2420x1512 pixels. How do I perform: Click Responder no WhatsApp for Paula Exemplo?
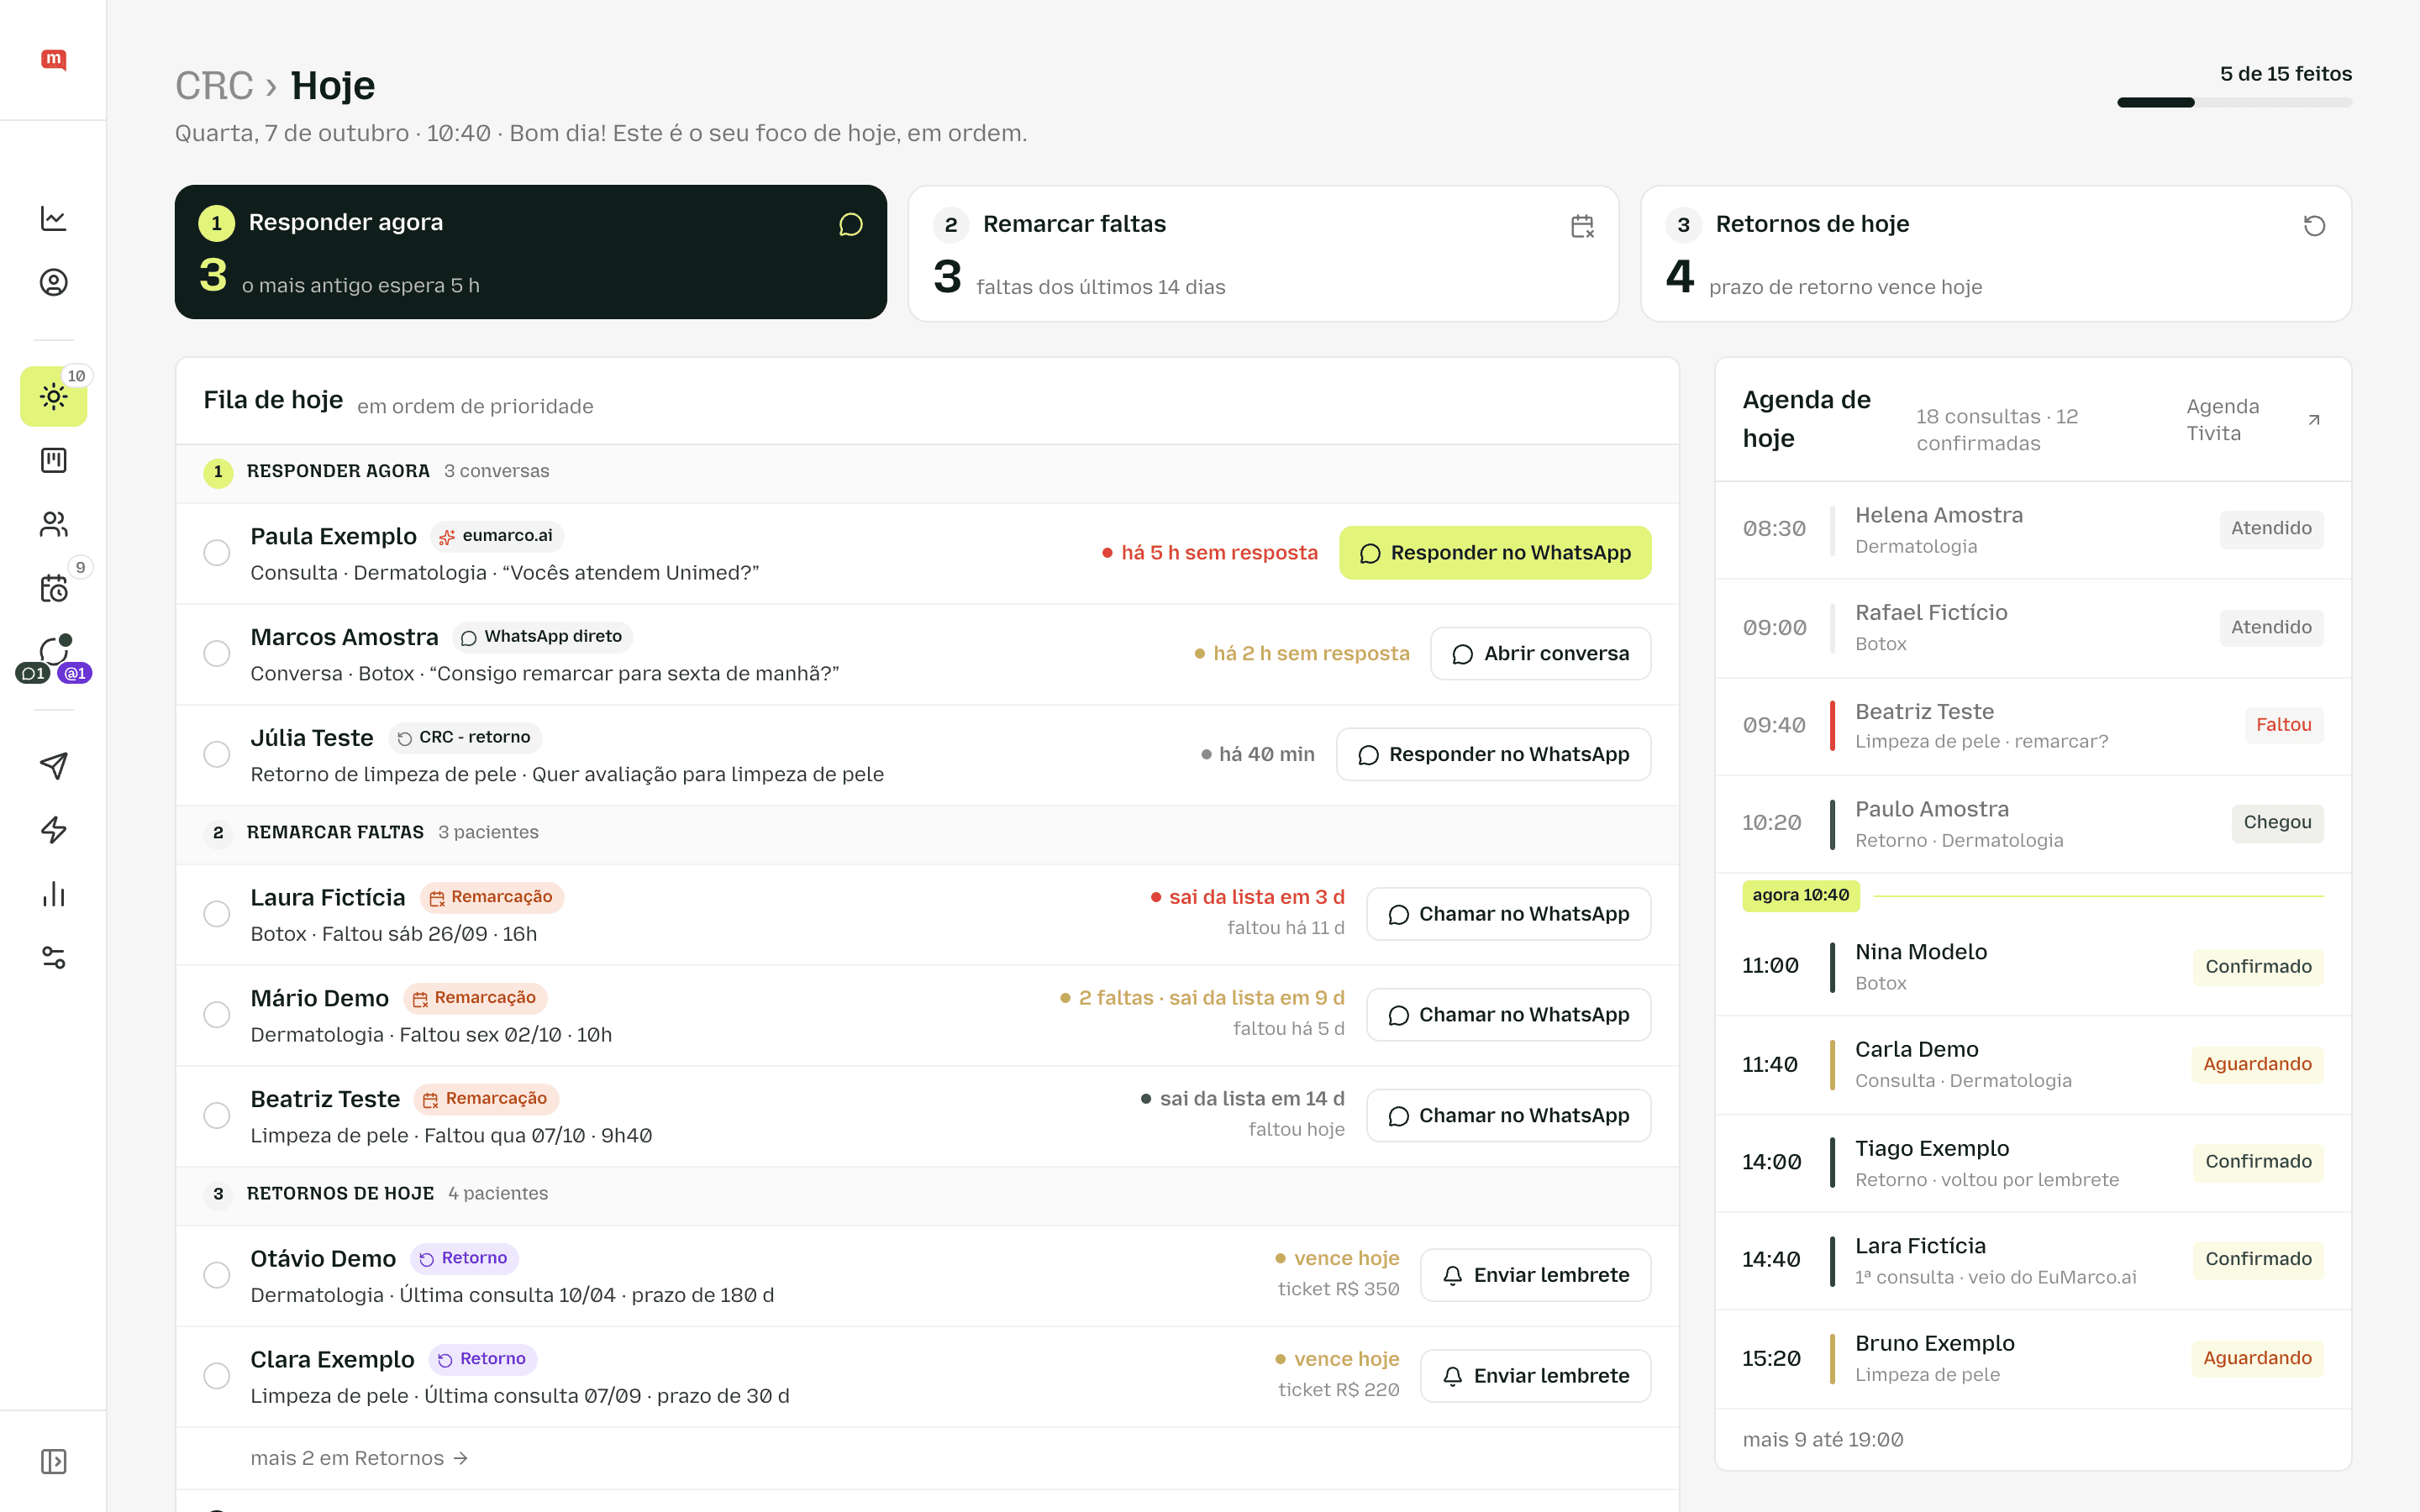click(x=1495, y=553)
